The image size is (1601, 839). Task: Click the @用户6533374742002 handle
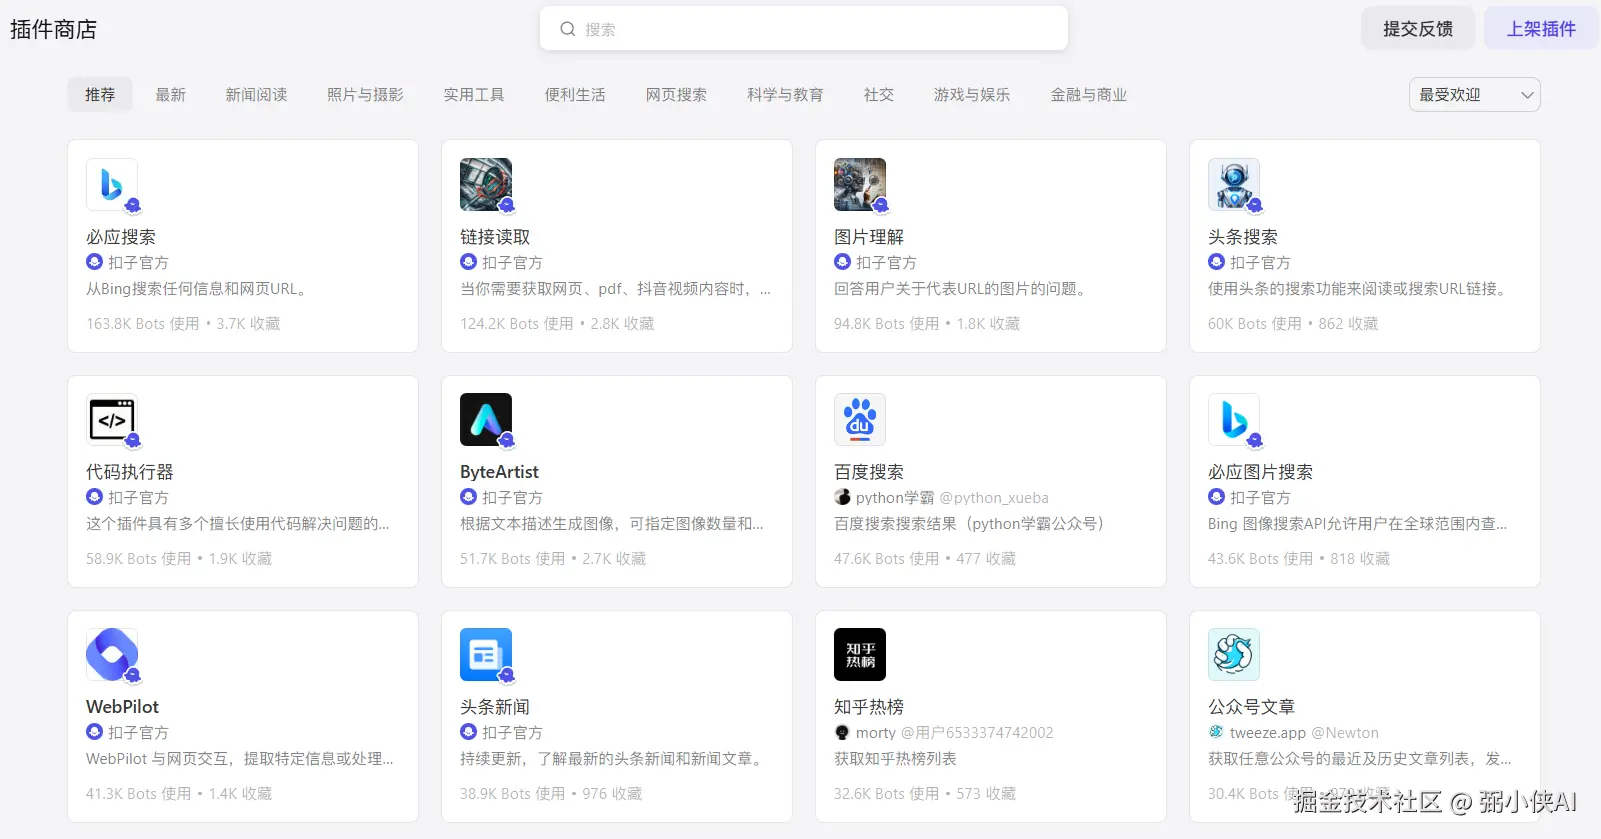pyautogui.click(x=977, y=732)
